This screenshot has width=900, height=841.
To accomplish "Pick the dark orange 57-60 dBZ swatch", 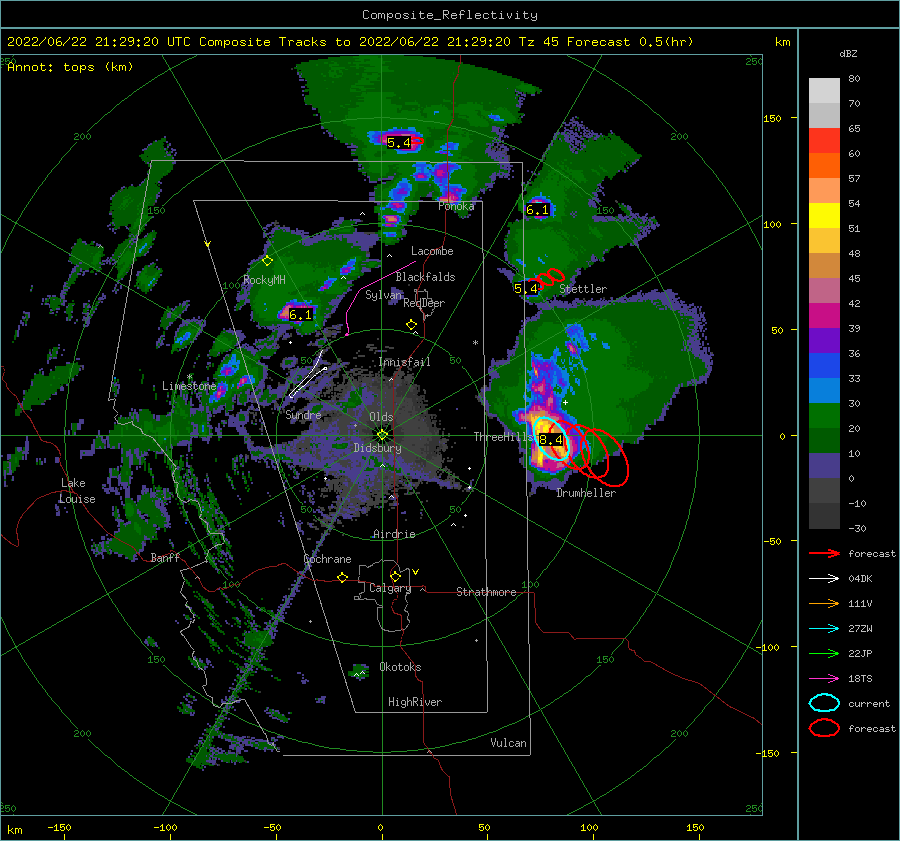I will point(824,166).
